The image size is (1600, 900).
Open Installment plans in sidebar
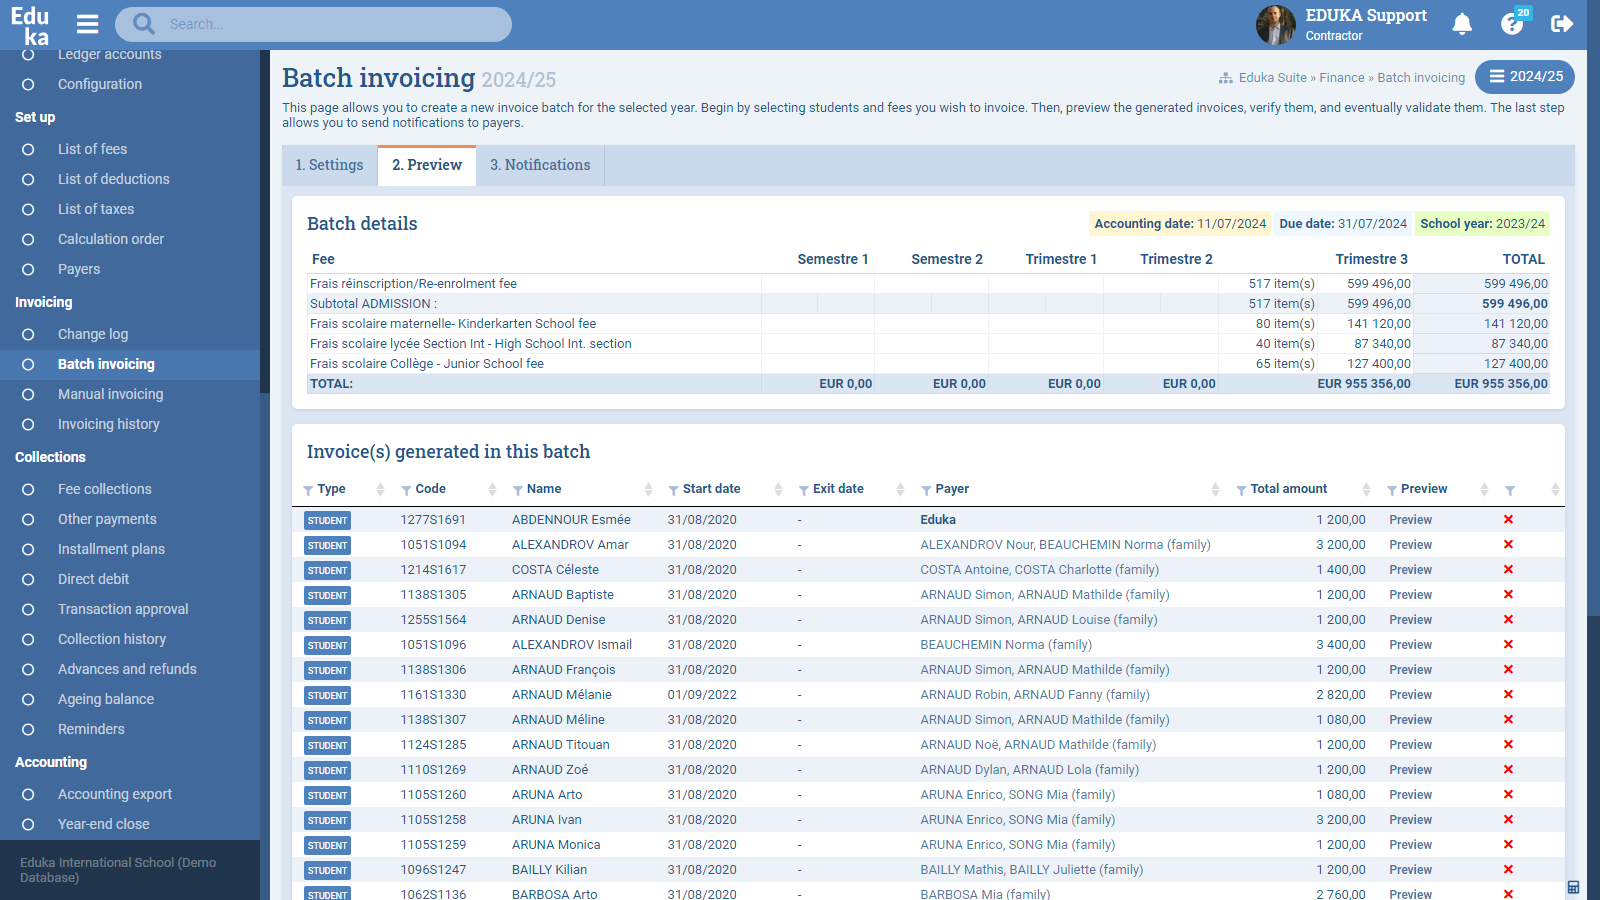[111, 549]
